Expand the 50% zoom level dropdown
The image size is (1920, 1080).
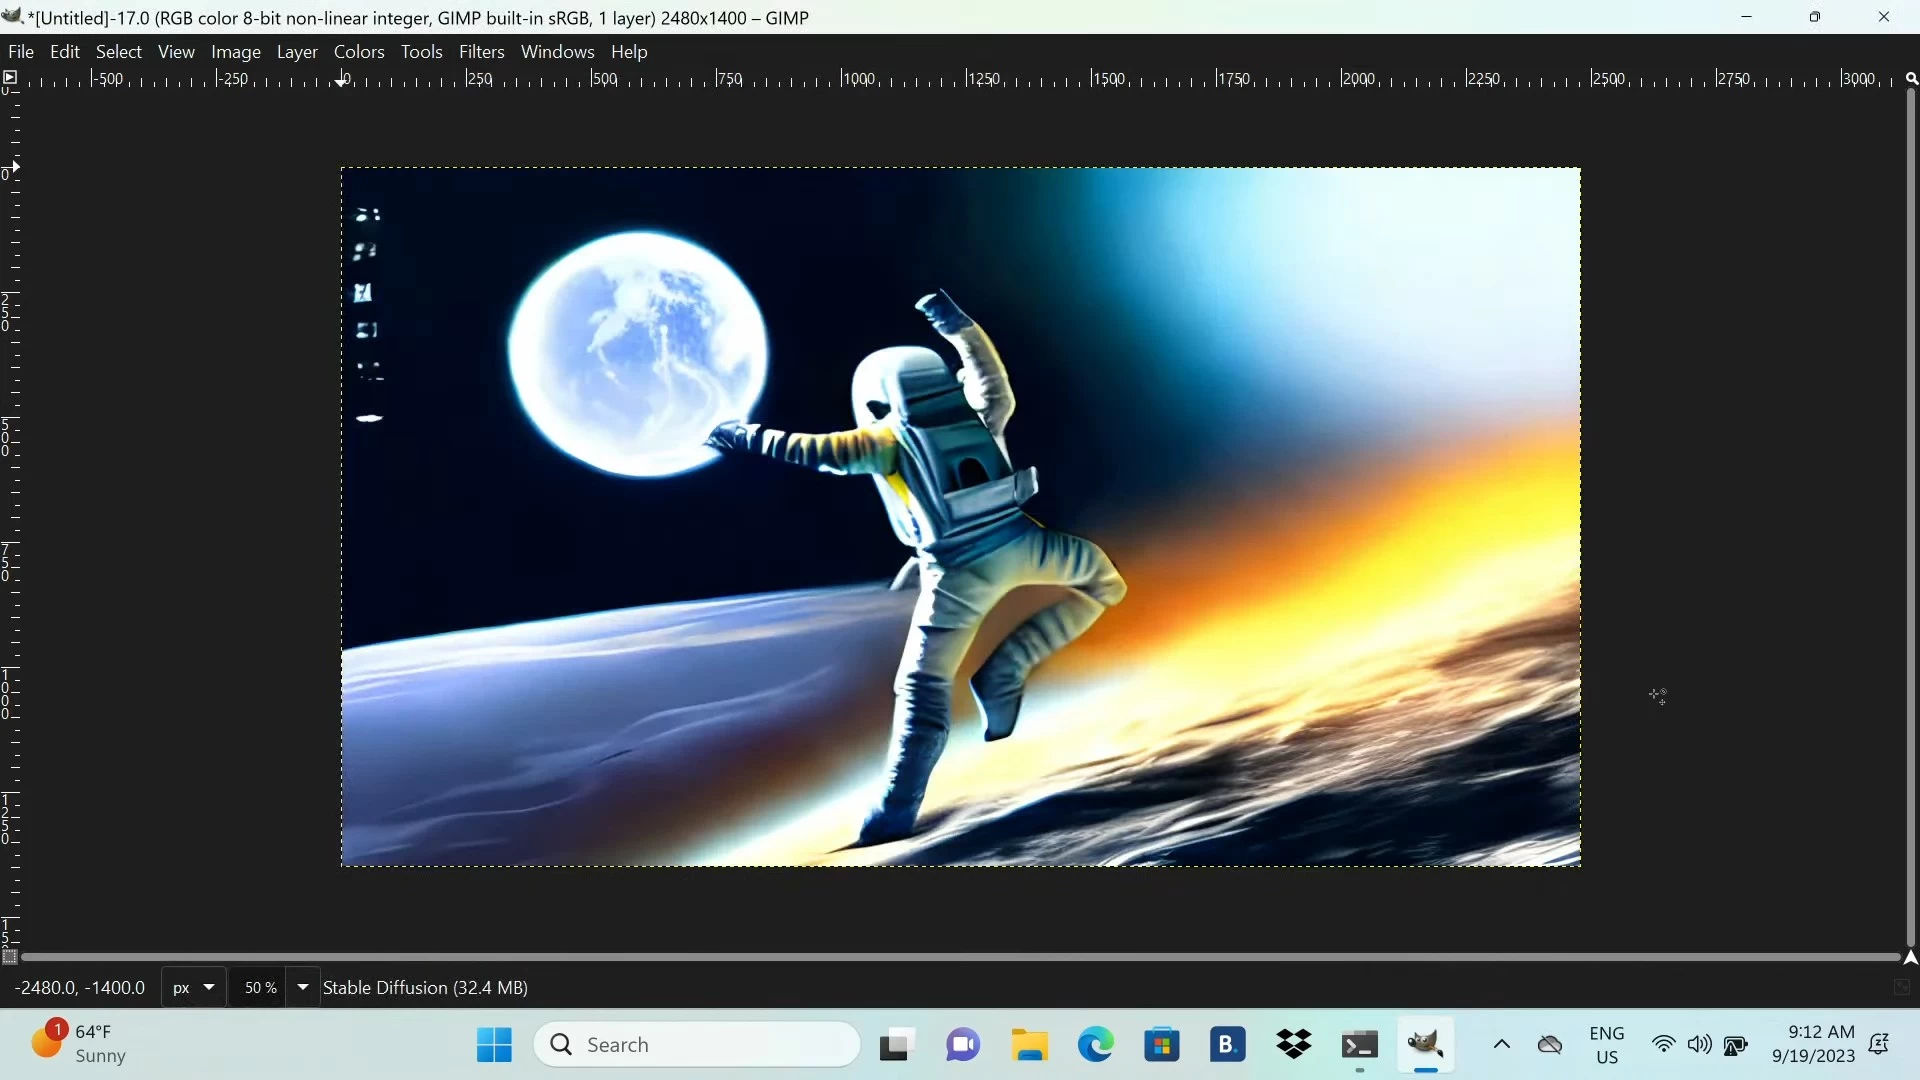coord(303,988)
